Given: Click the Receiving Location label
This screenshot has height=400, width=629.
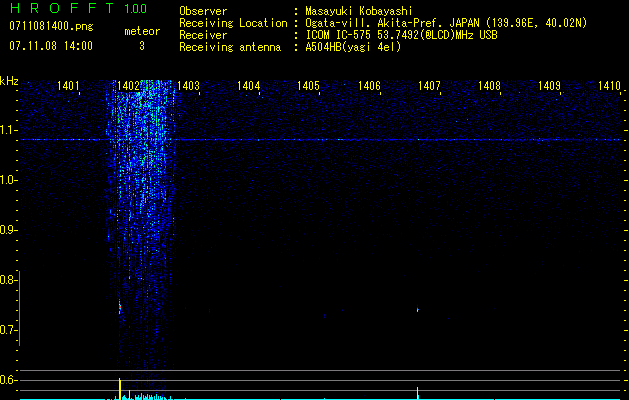Looking at the screenshot, I should coord(233,23).
